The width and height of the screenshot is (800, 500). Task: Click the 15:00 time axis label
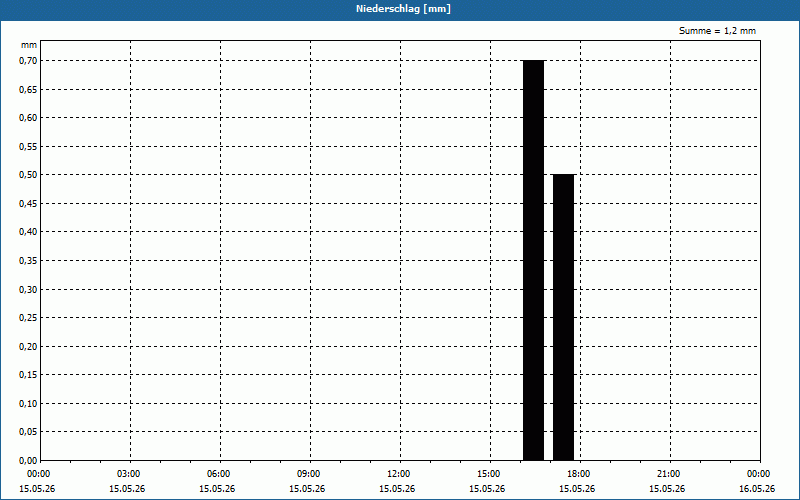[x=490, y=474]
